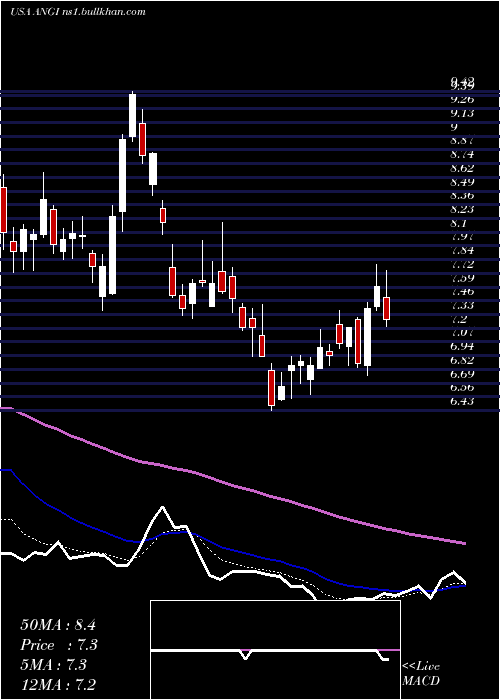500x700 pixels.
Task: Click the 7.2 price axis label
Action: 458,319
